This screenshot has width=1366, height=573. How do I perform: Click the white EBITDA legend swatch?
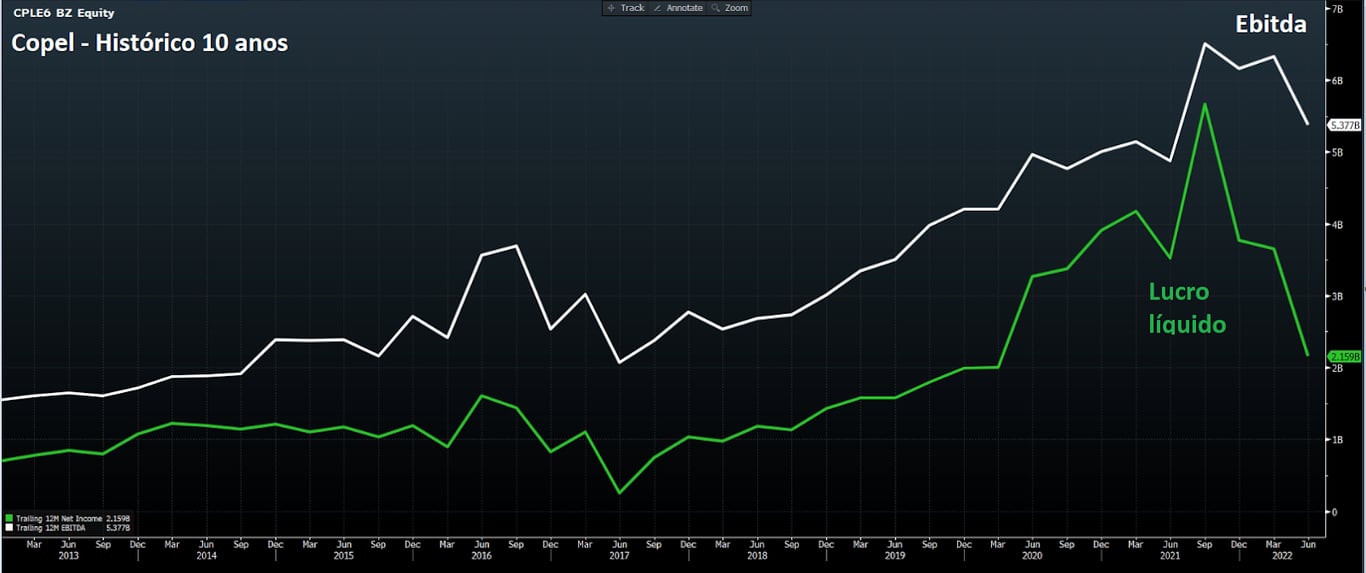(x=9, y=526)
